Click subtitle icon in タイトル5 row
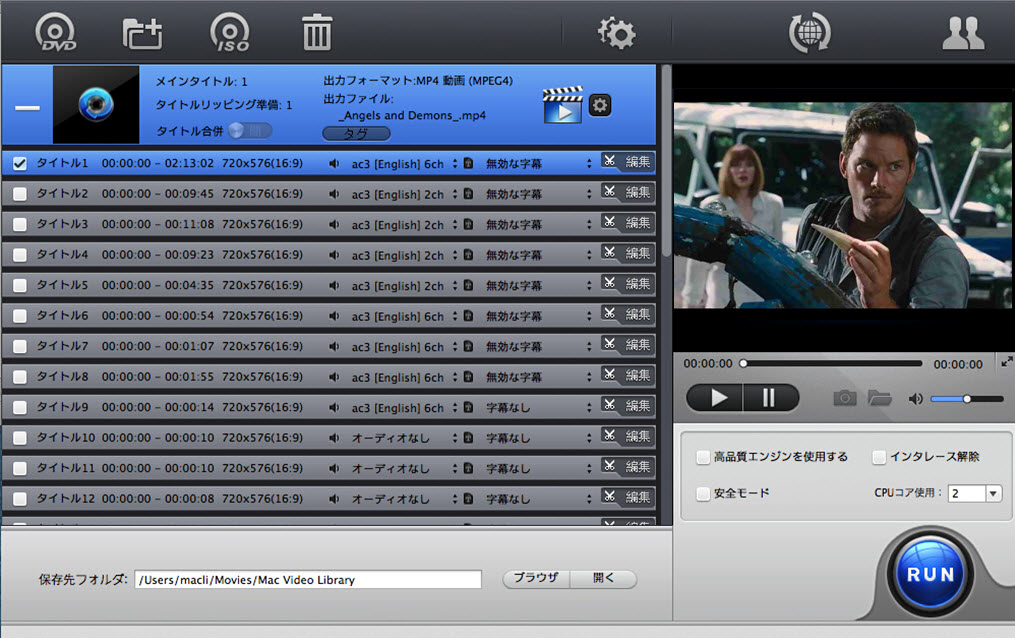Screen dimensions: 1015x638 (468, 285)
